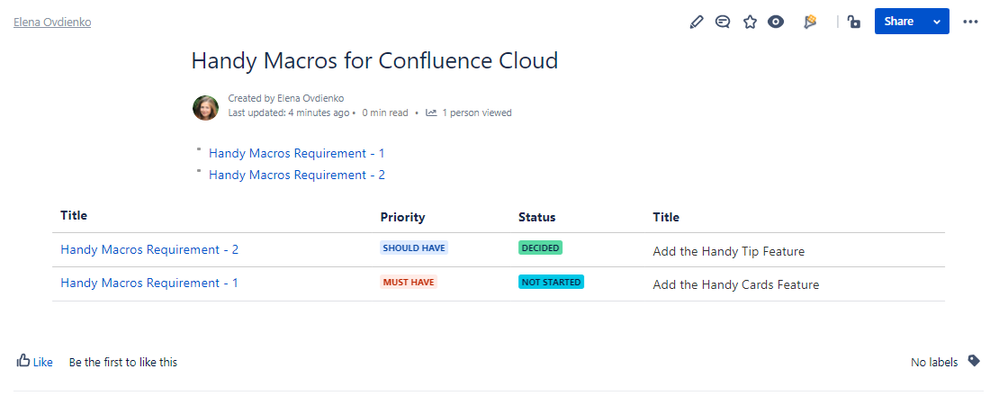Click the NOT STARTED status badge

click(551, 281)
